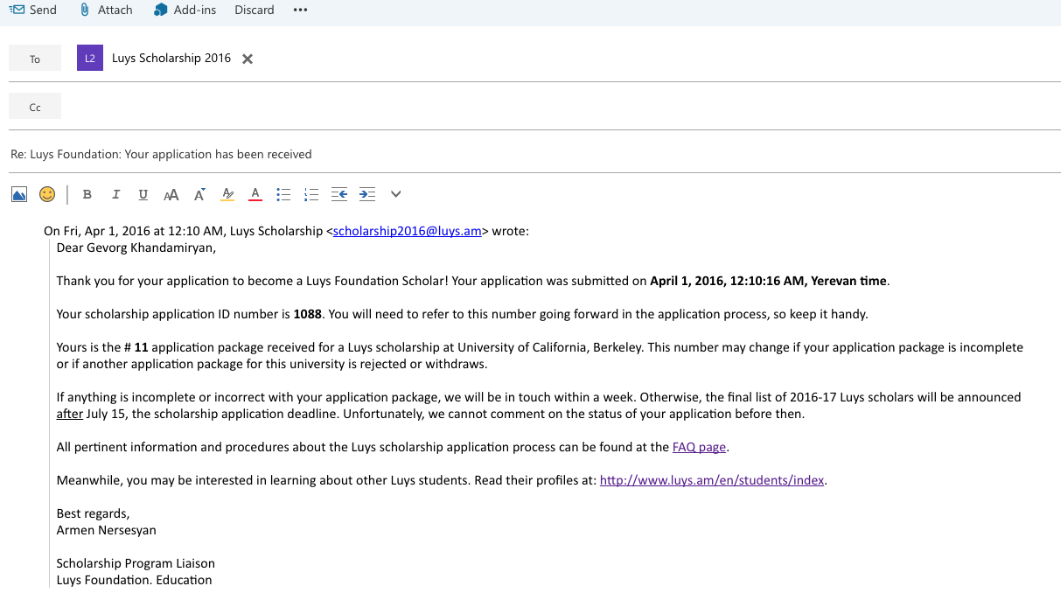Viewport: 1061px width, 600px height.
Task: Toggle numbered list
Action: (x=311, y=195)
